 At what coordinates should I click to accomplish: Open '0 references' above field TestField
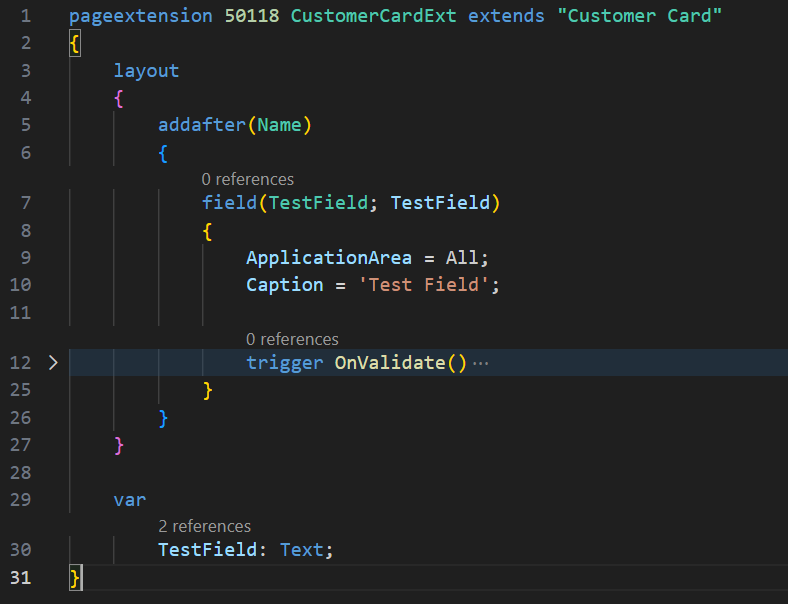click(x=247, y=180)
